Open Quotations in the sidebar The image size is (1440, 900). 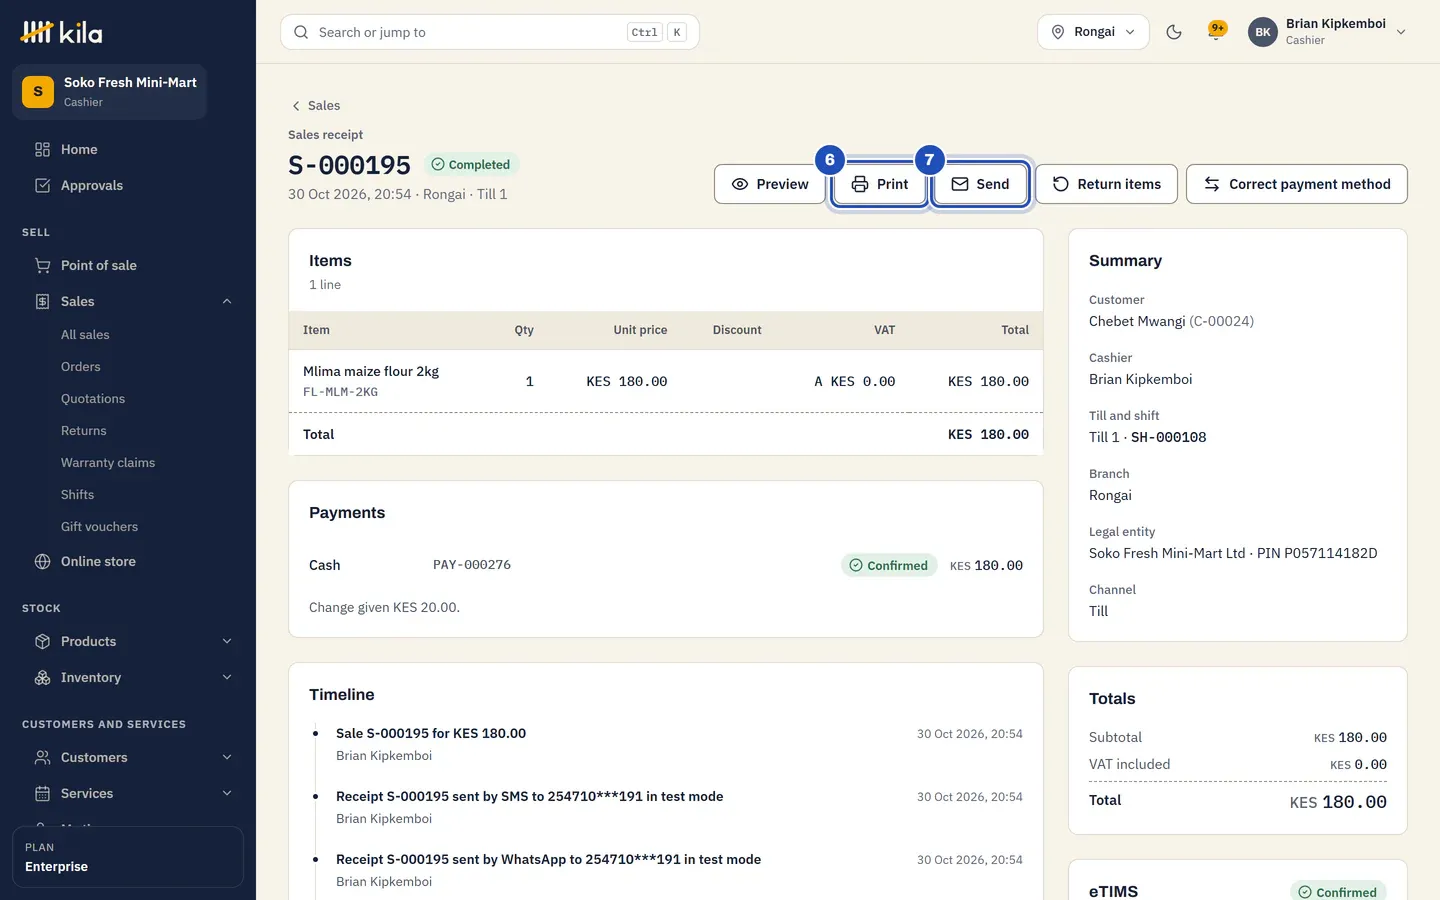tap(93, 399)
